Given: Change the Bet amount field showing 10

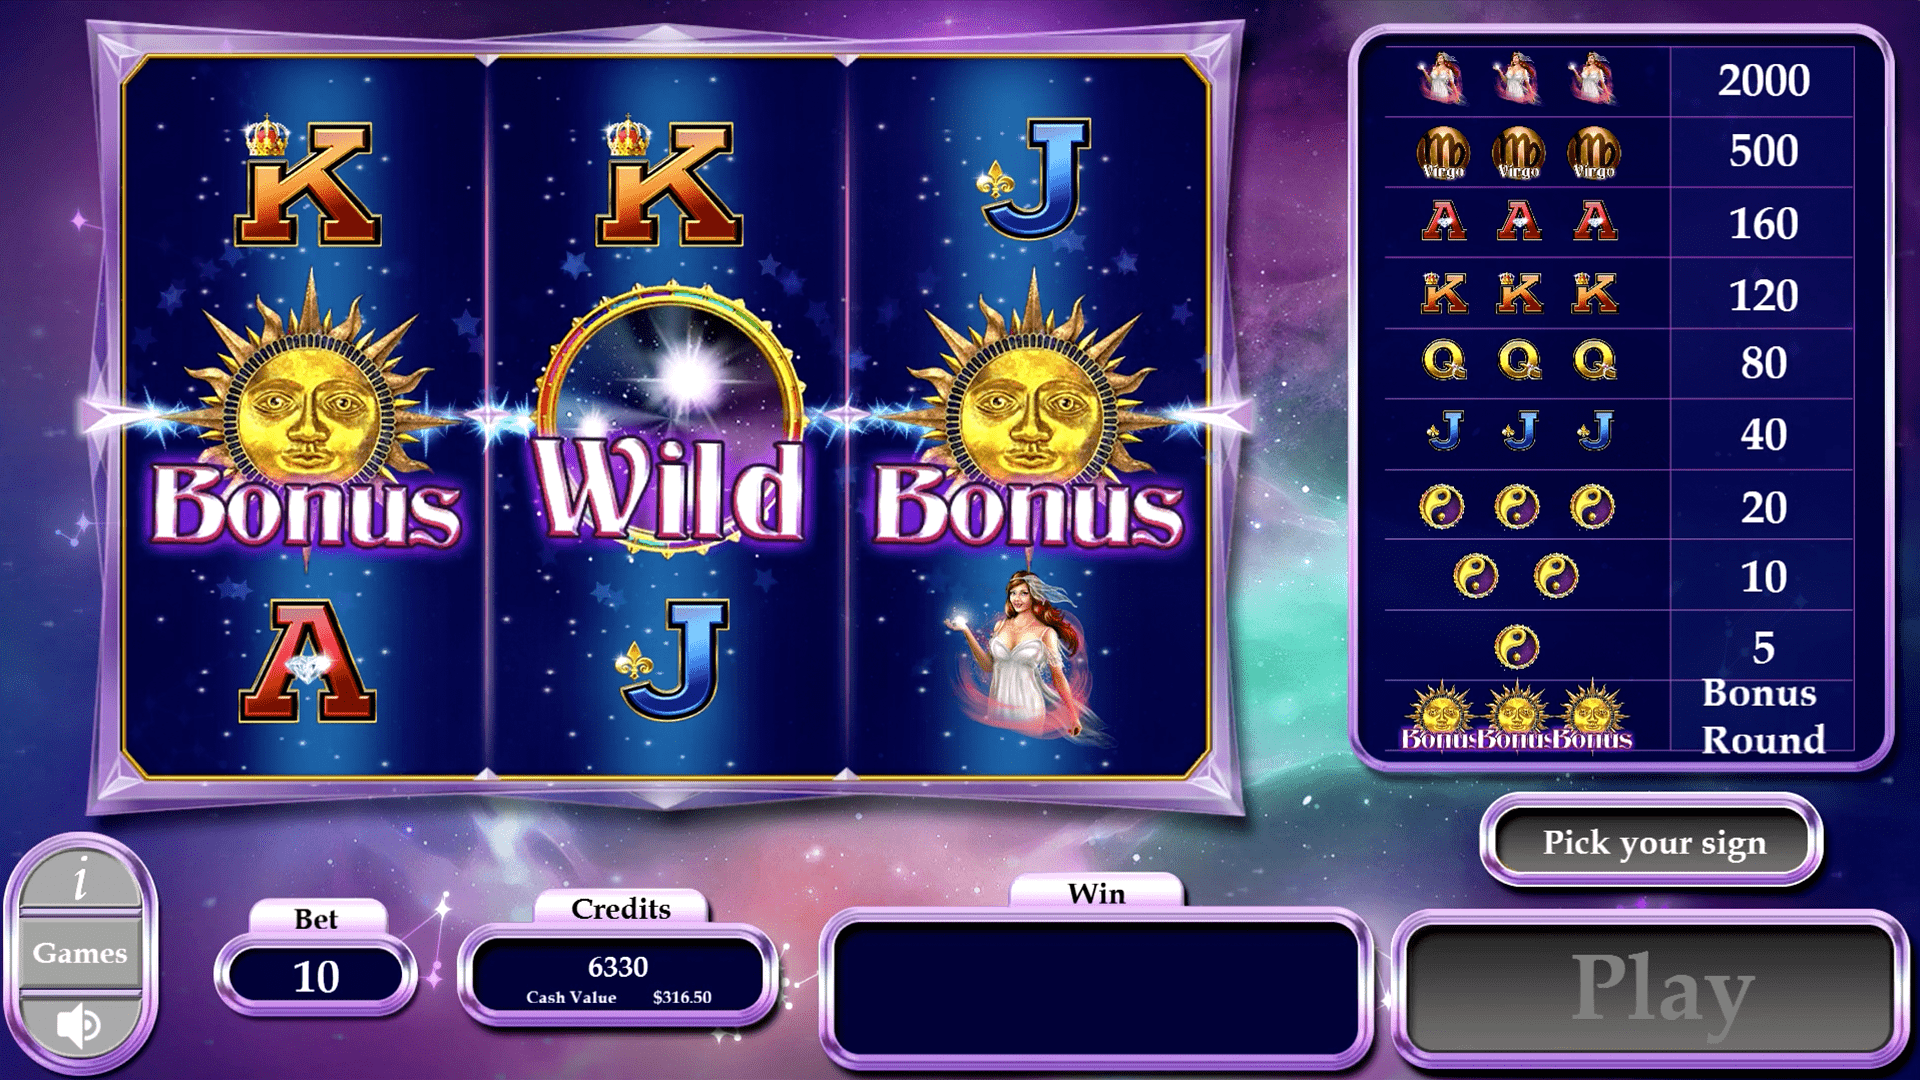Looking at the screenshot, I should 316,975.
